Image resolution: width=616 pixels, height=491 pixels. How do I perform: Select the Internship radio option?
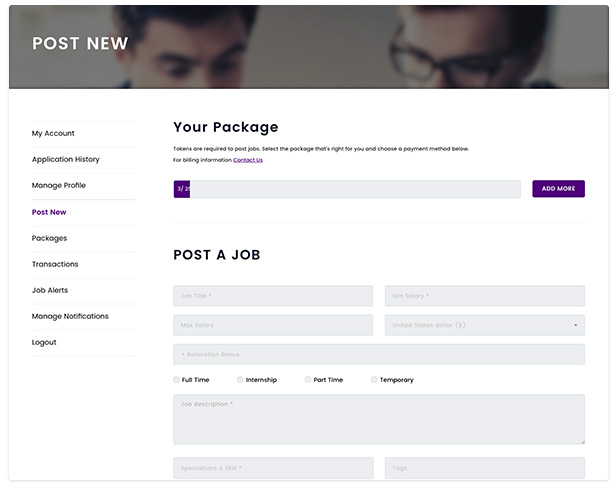coord(241,380)
